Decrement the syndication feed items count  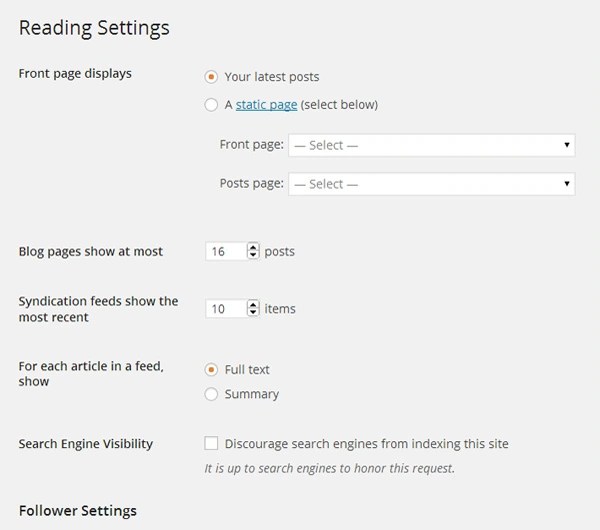click(253, 313)
